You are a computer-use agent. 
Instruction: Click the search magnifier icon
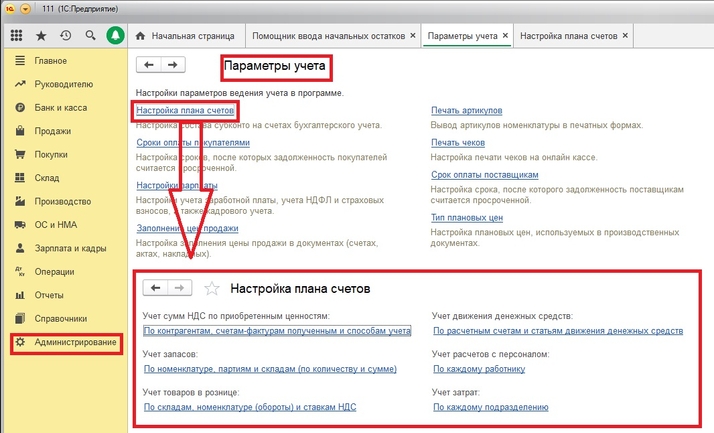click(x=90, y=35)
